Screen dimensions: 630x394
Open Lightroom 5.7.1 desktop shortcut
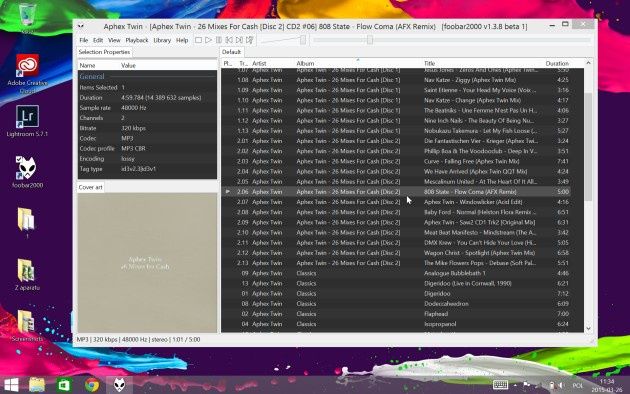(x=27, y=120)
